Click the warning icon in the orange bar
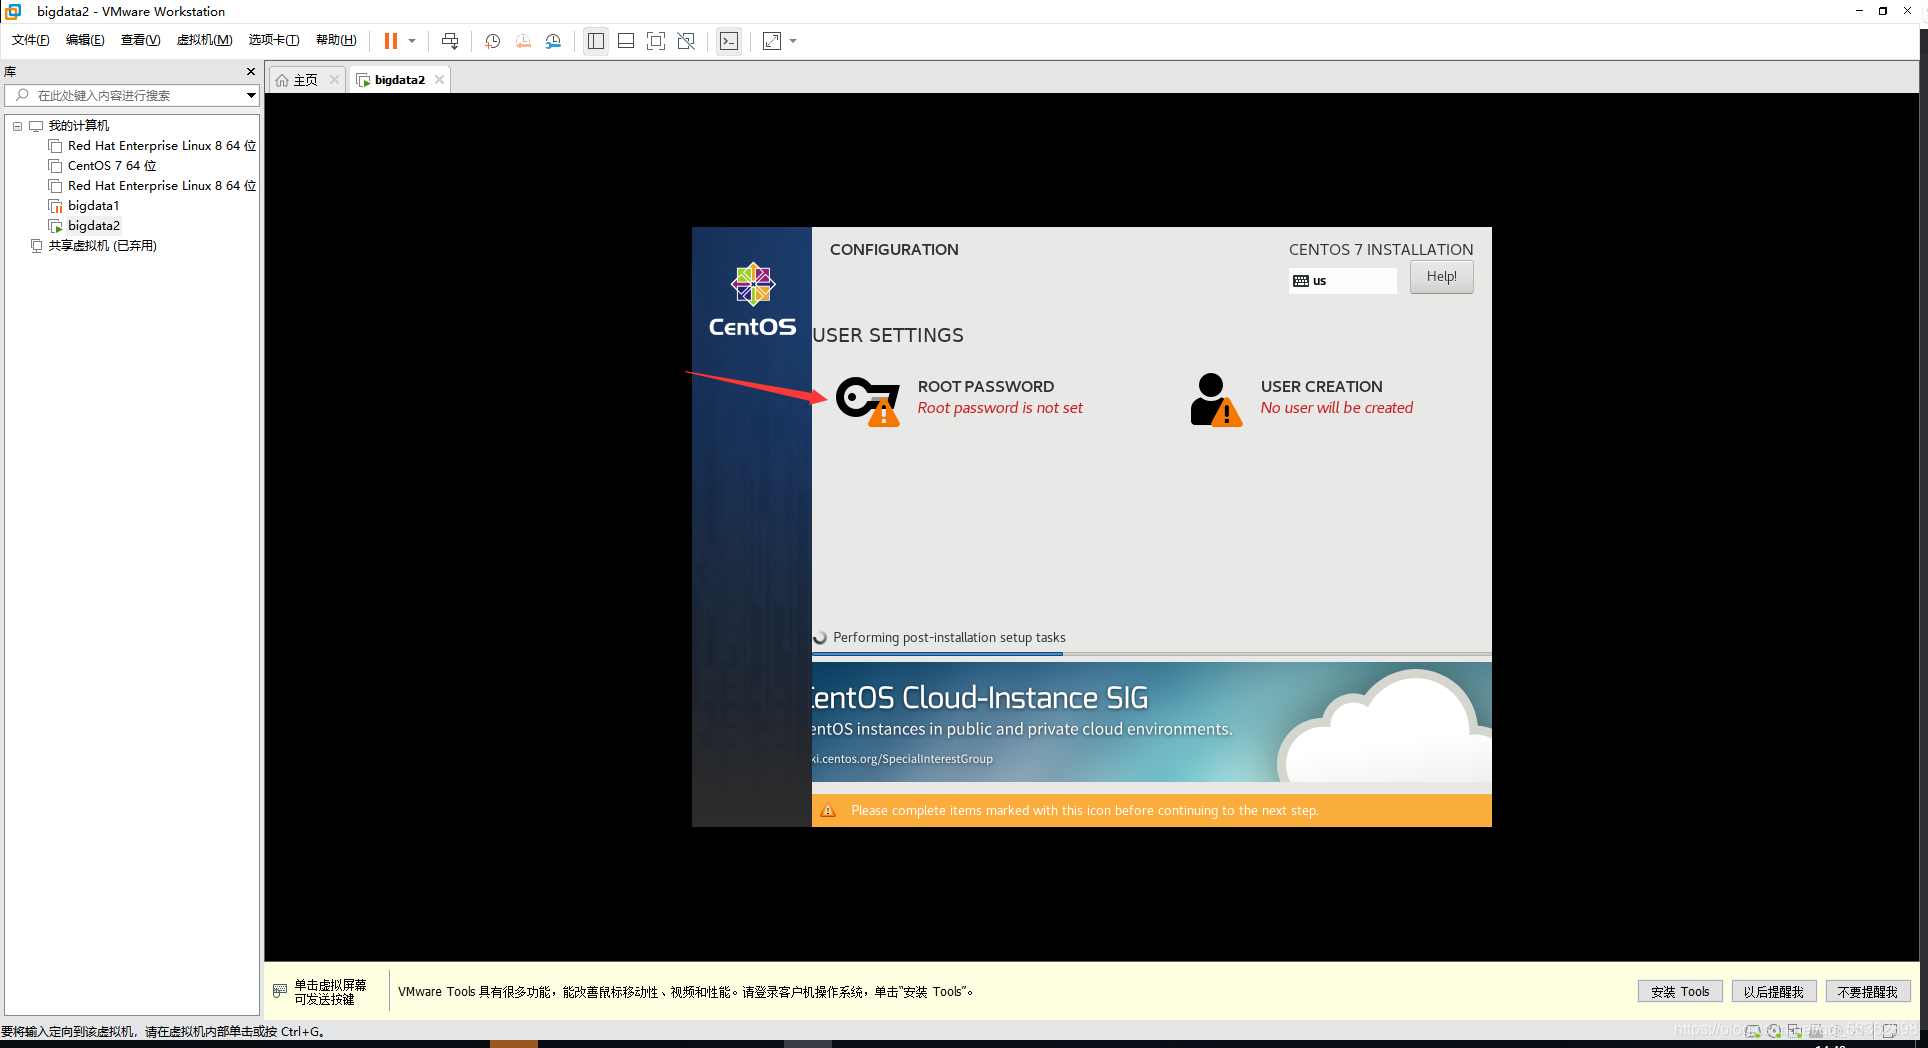This screenshot has width=1928, height=1048. click(828, 810)
